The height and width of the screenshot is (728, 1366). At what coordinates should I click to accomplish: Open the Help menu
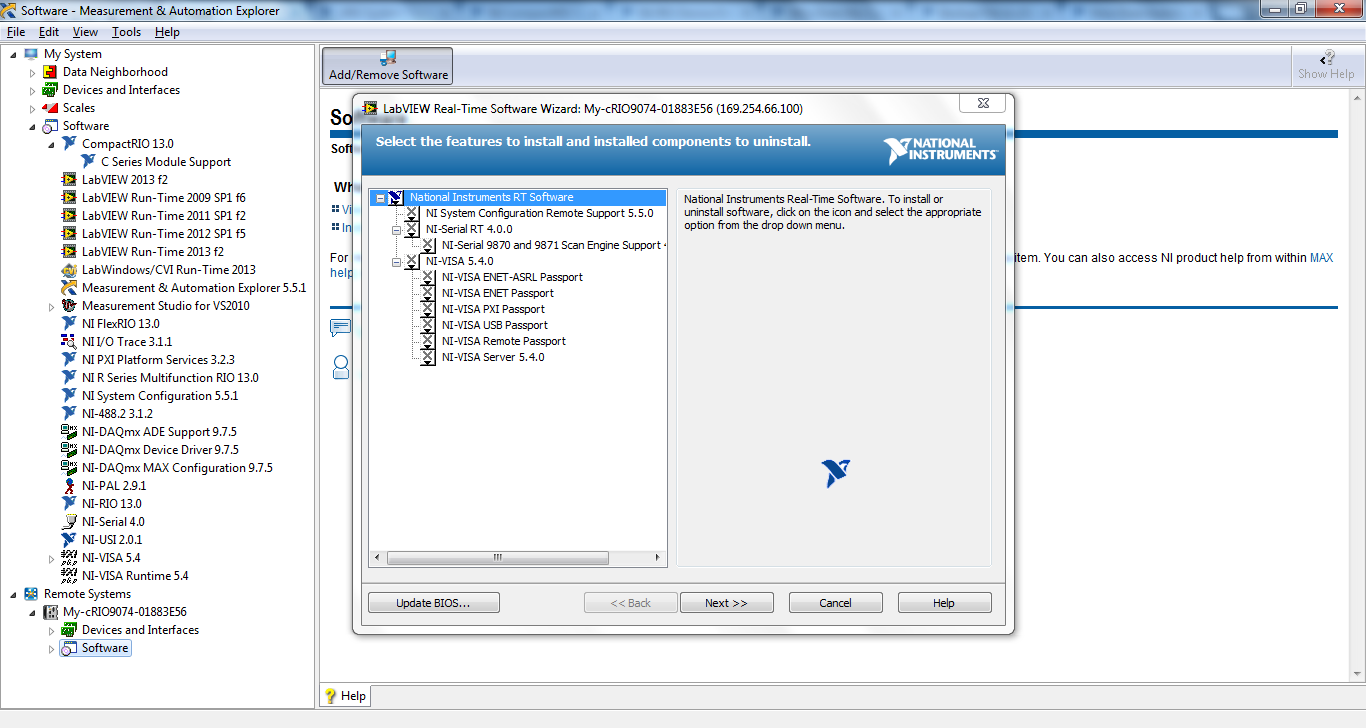coord(167,32)
